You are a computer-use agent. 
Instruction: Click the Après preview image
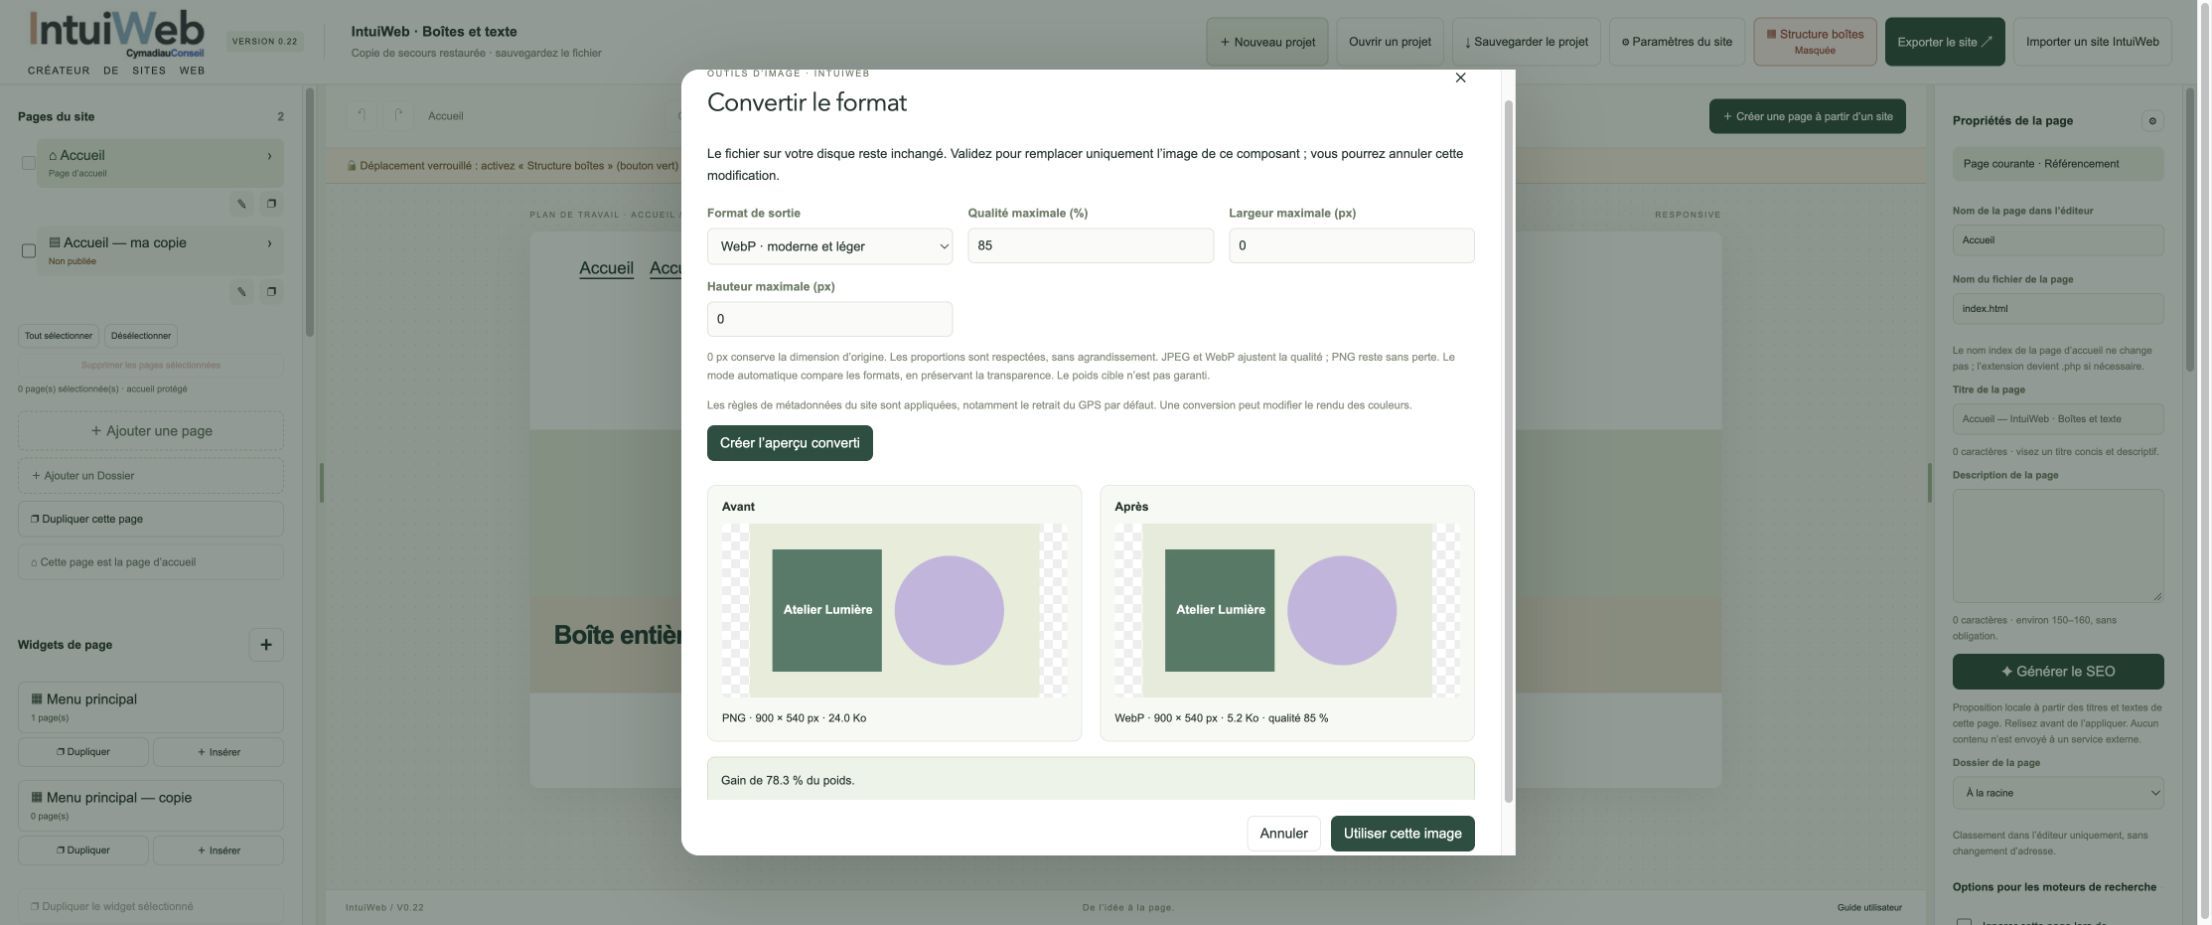pos(1287,610)
